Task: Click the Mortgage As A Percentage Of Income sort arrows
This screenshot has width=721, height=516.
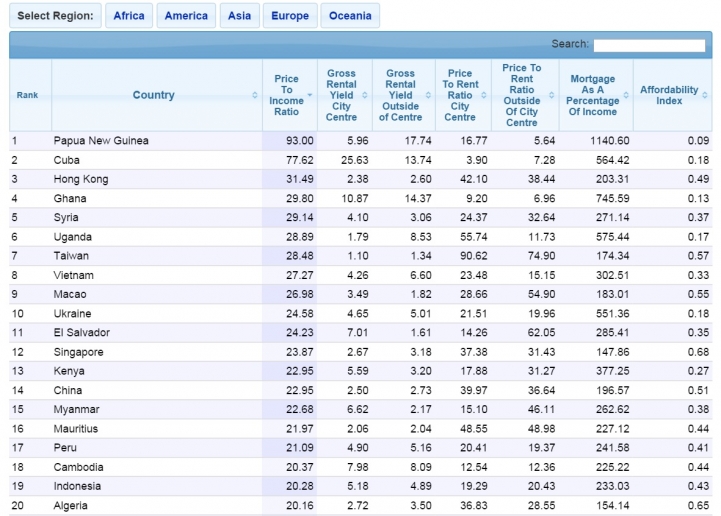Action: (x=626, y=95)
